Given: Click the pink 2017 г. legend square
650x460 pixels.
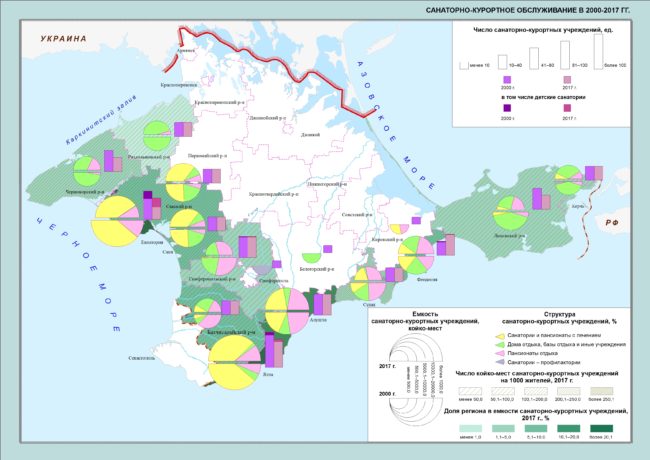Looking at the screenshot, I should [x=567, y=80].
